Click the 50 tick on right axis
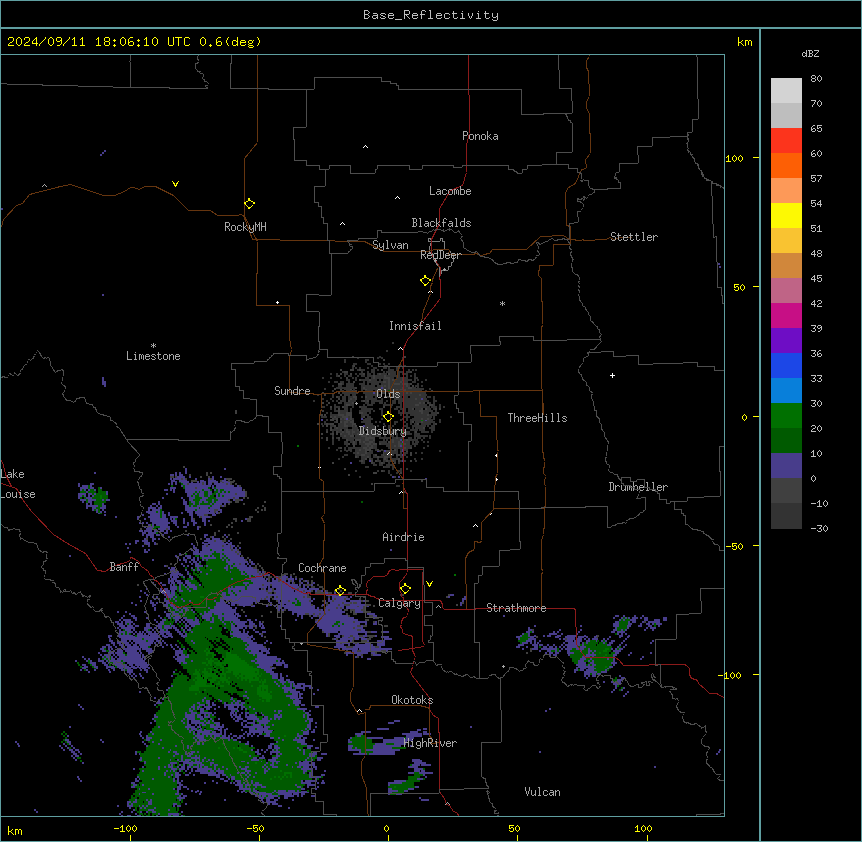 point(739,287)
